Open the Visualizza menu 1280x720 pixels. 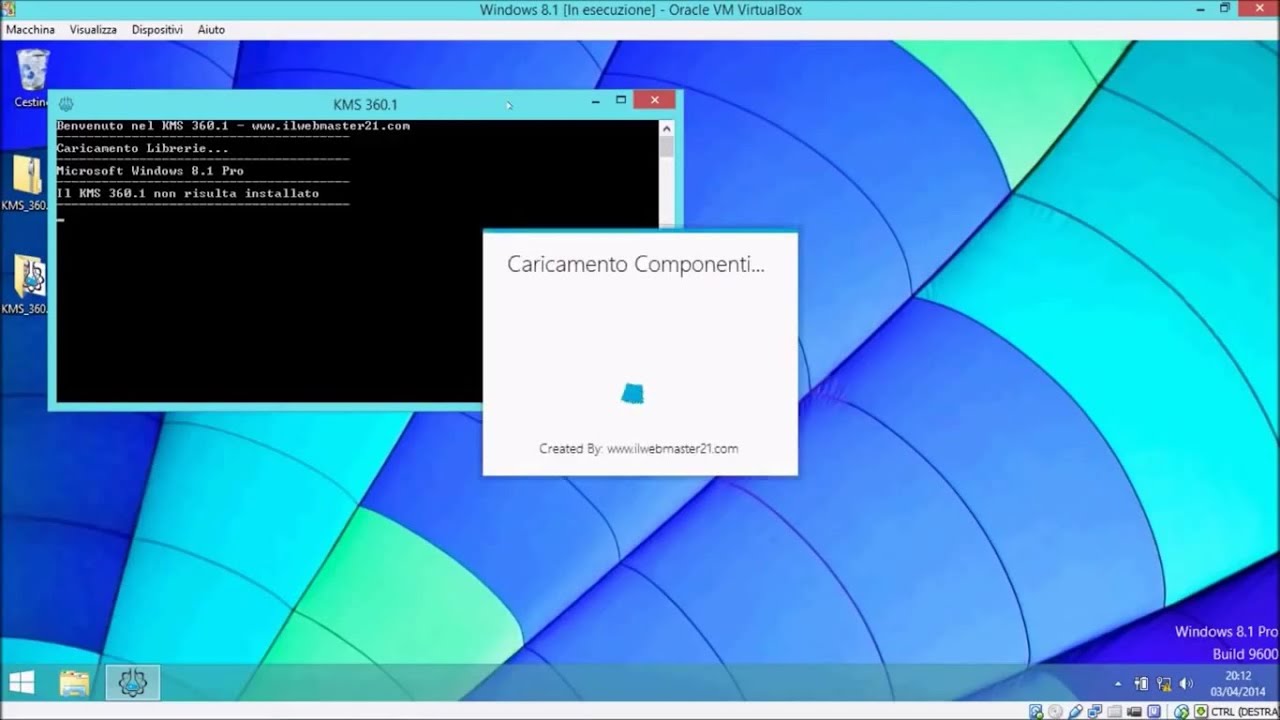pos(93,30)
